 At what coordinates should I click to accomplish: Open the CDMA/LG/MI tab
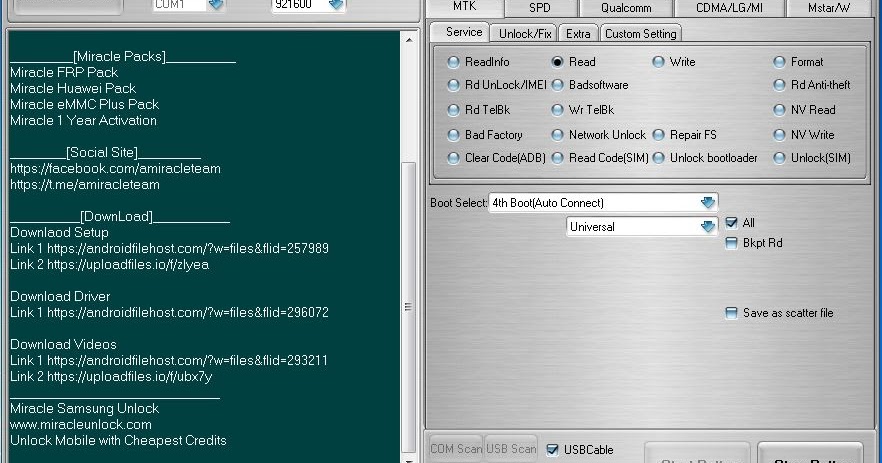pyautogui.click(x=729, y=8)
